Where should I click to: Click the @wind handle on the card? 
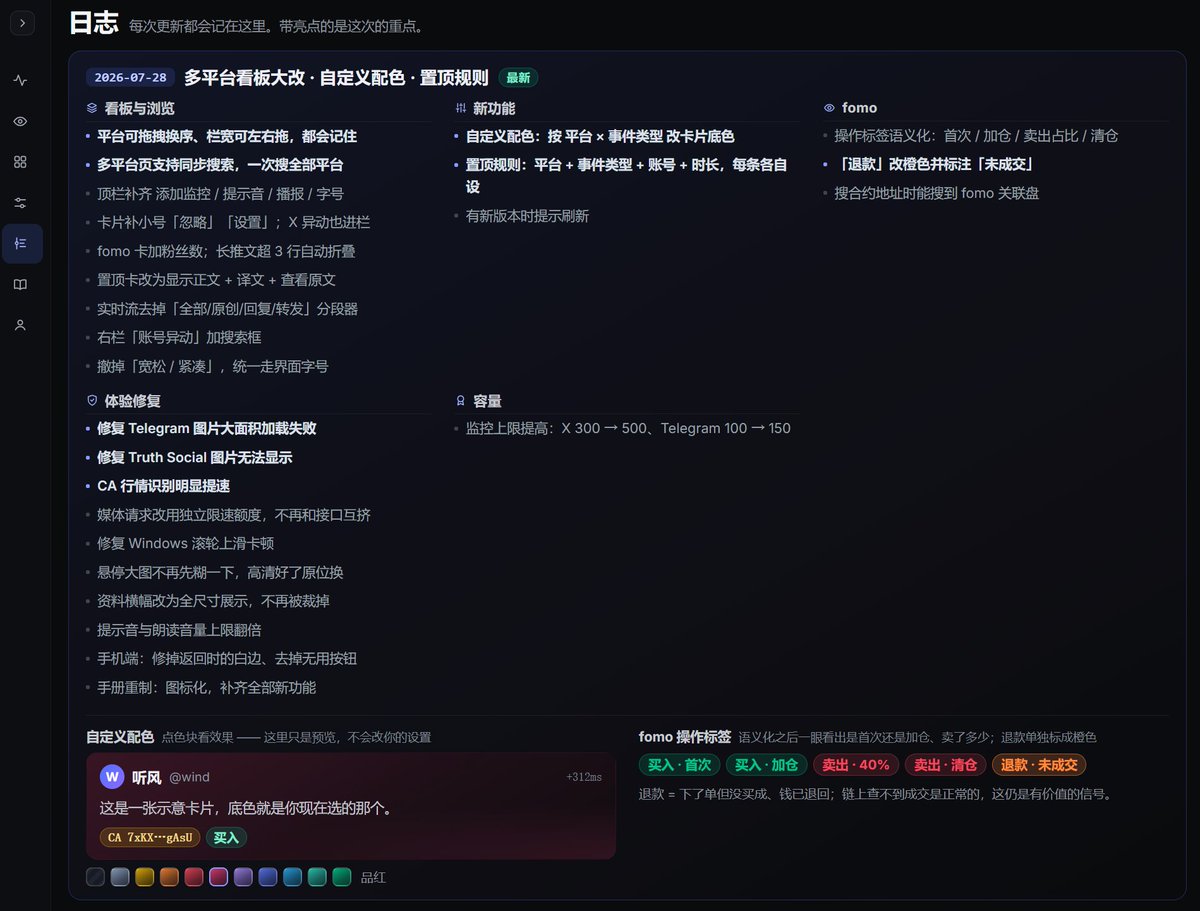(x=189, y=777)
